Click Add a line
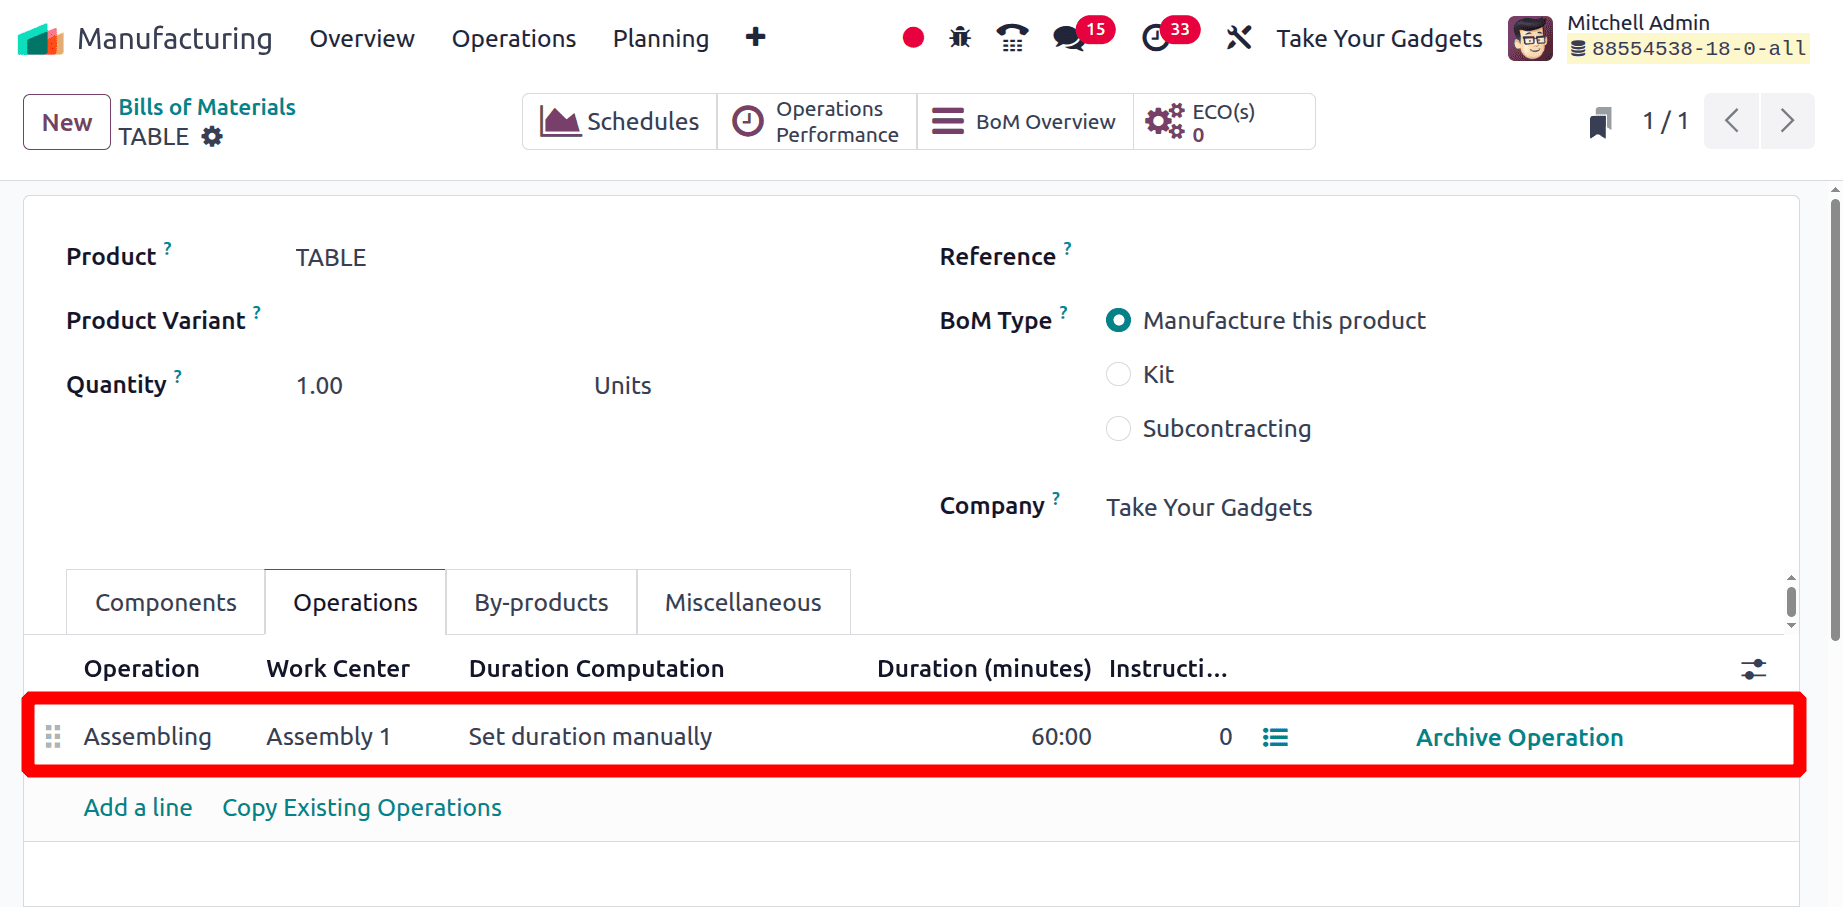Screen dimensions: 1843x907 (x=138, y=807)
